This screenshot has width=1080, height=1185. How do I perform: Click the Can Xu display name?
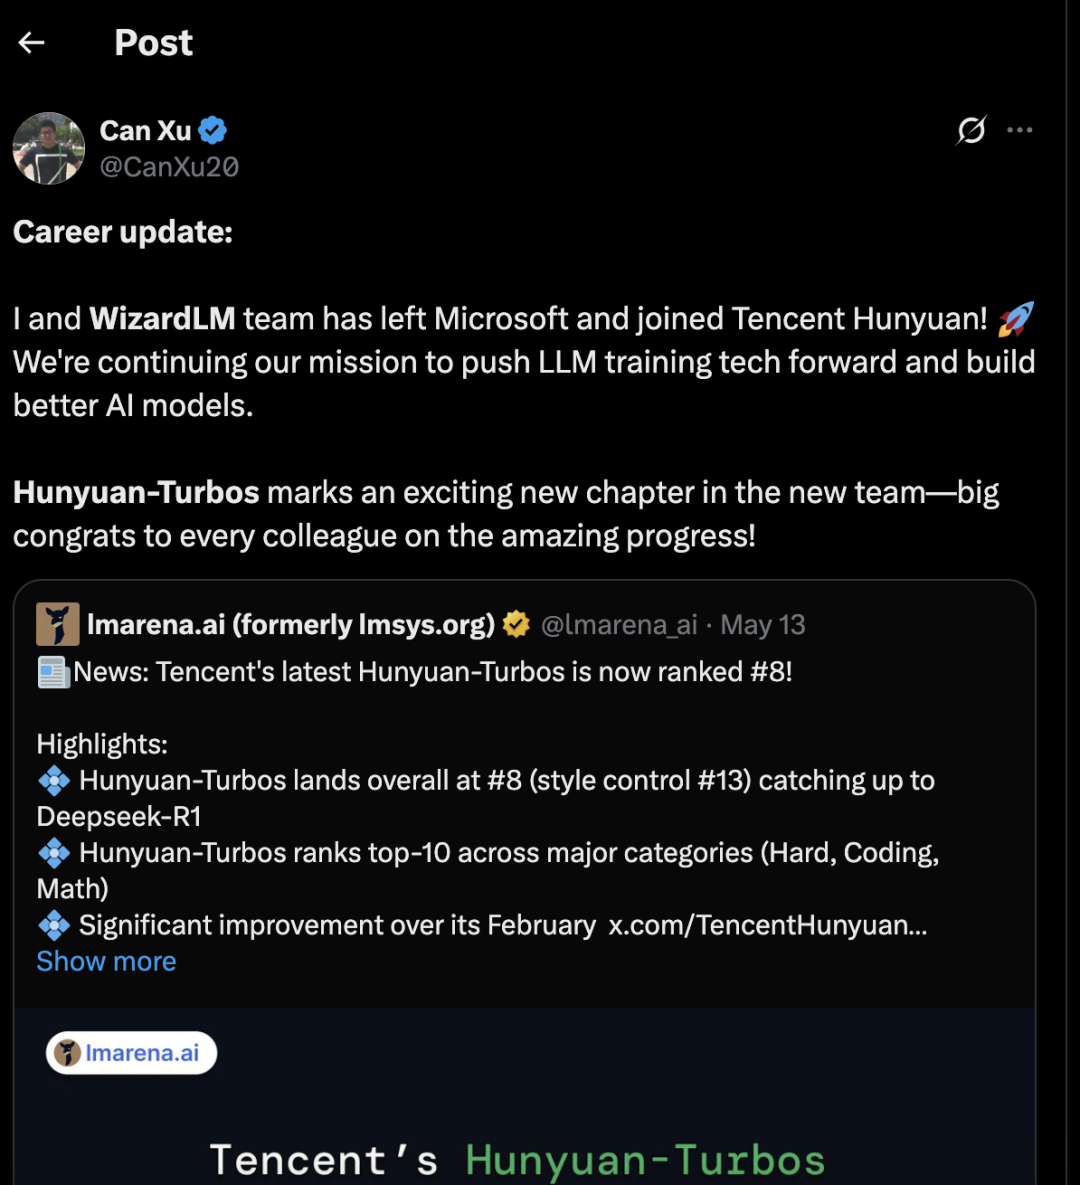point(146,131)
